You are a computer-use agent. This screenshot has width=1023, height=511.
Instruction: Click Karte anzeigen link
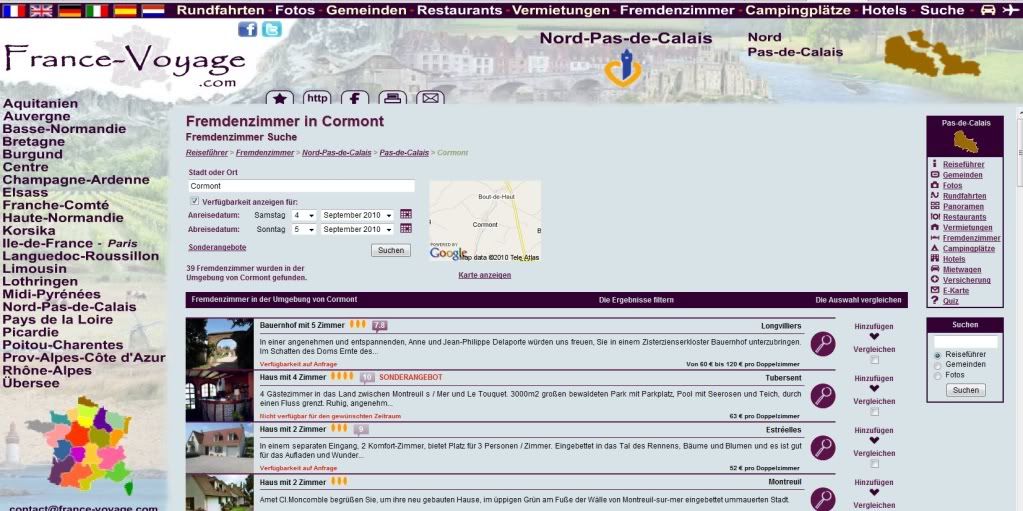(485, 275)
